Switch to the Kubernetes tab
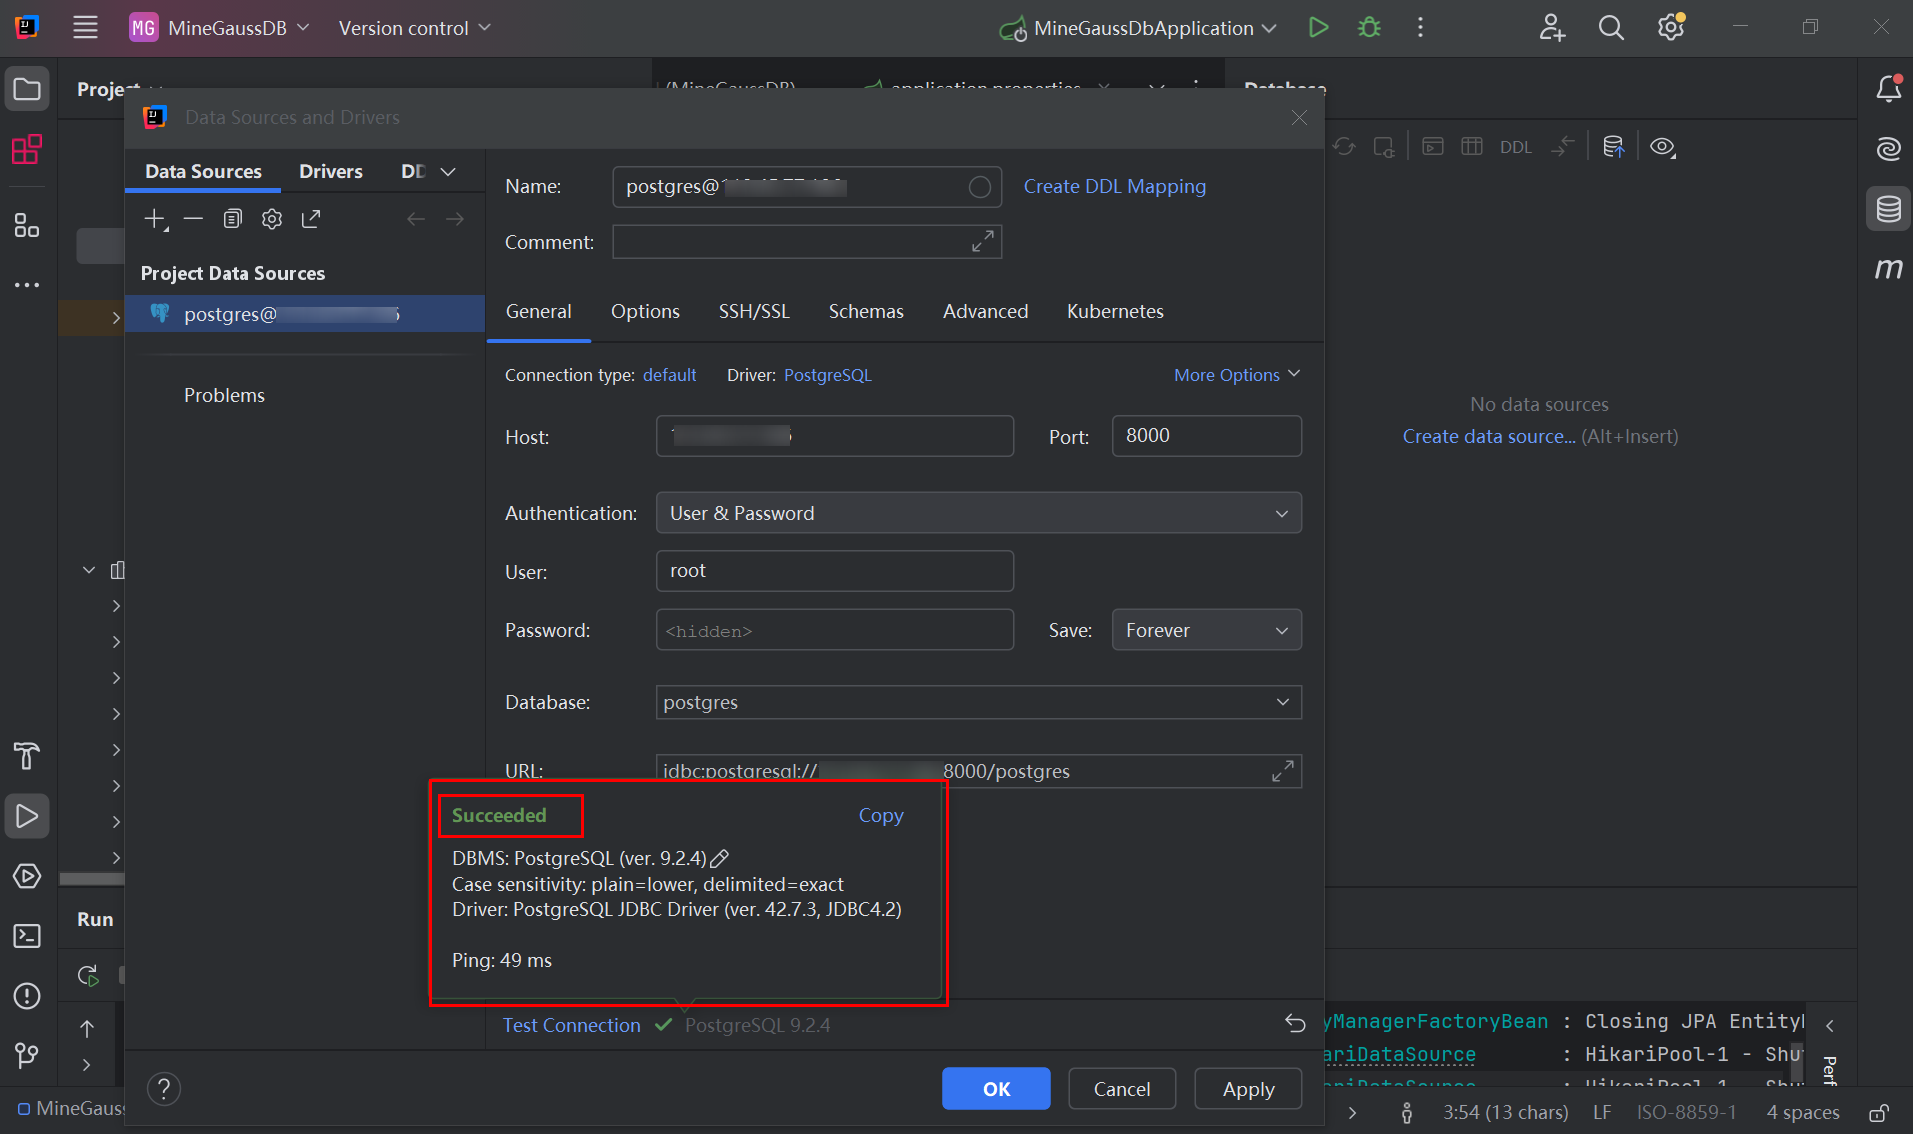The width and height of the screenshot is (1913, 1134). click(x=1115, y=311)
